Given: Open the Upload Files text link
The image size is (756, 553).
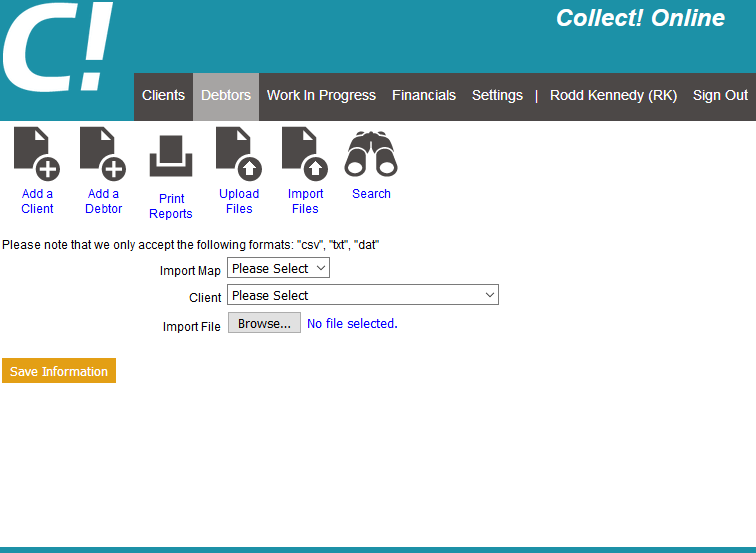Looking at the screenshot, I should (x=239, y=201).
